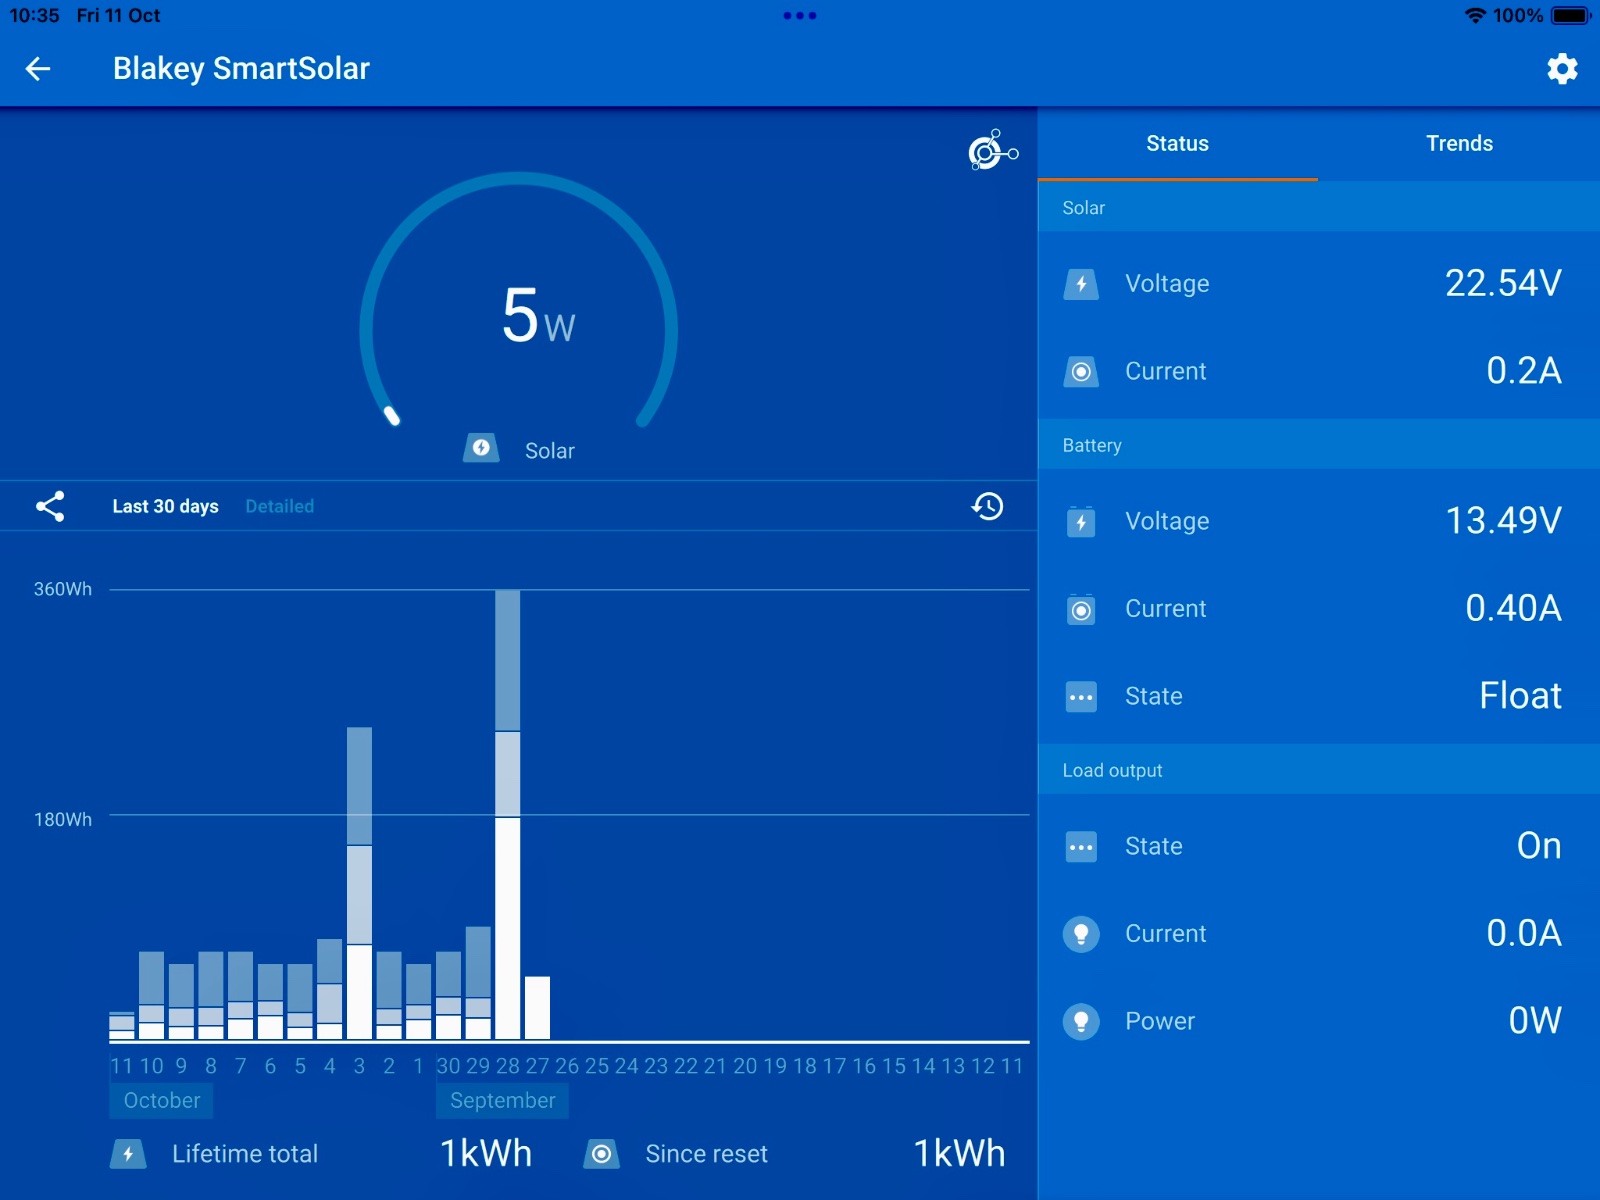Select the 29 September bar
This screenshot has height=1200, width=1600.
coord(478,983)
